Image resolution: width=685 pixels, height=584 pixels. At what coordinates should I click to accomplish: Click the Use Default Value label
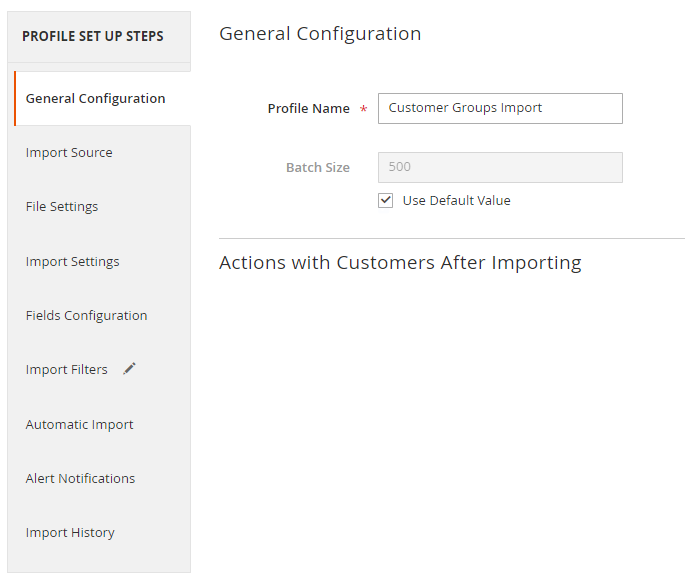click(457, 200)
